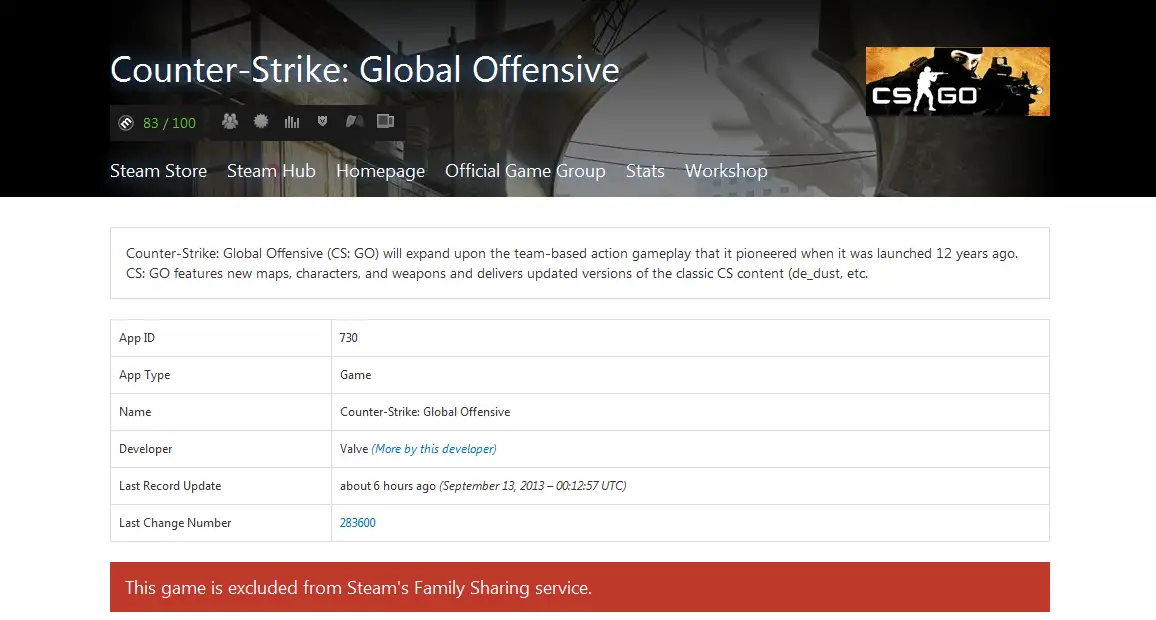Click the spiky achievements badge icon
Viewport: 1156px width, 620px height.
click(261, 121)
